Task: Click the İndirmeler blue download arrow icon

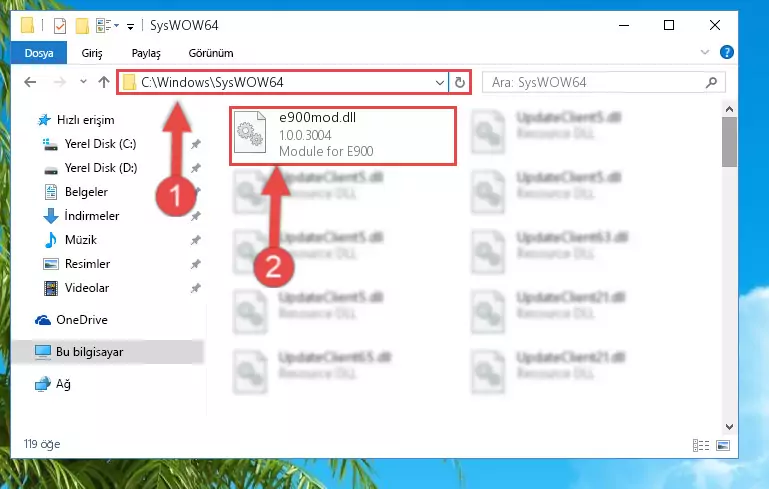Action: [51, 216]
